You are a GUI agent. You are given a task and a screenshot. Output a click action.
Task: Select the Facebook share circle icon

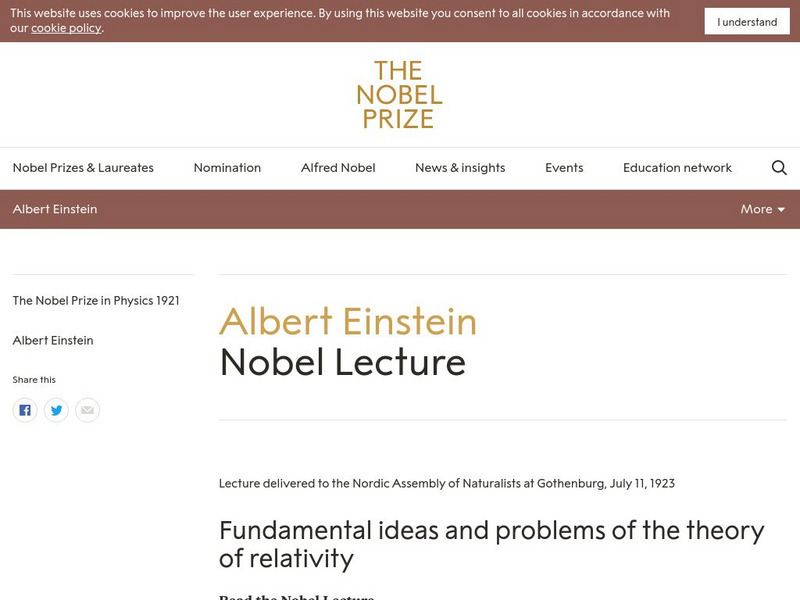coord(25,409)
